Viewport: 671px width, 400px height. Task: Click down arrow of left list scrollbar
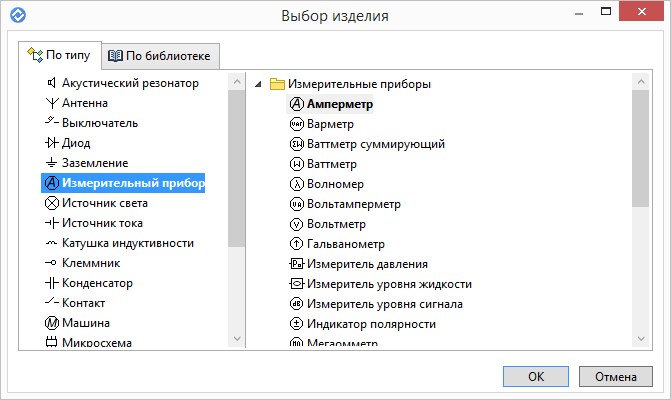[237, 339]
